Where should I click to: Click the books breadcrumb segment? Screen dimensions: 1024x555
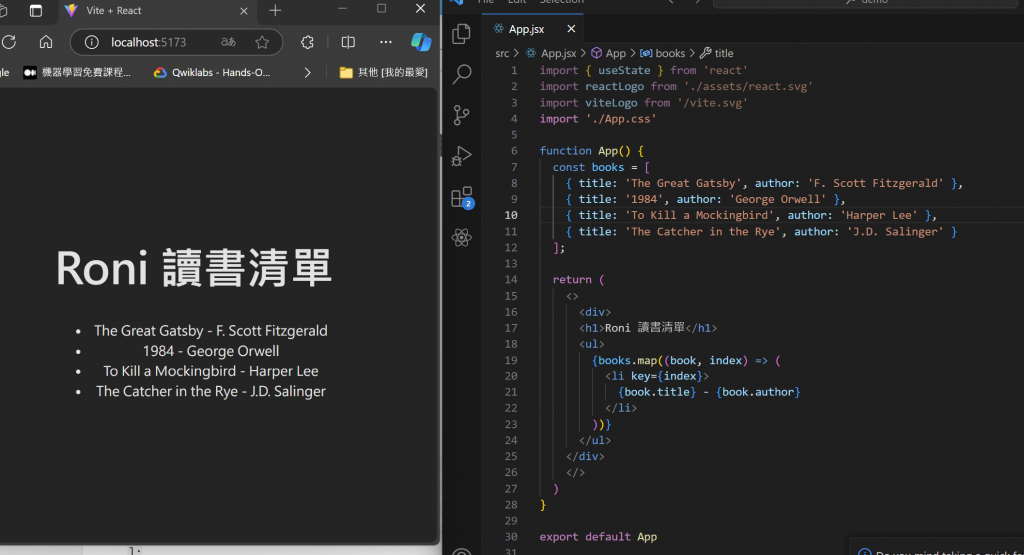coord(663,54)
